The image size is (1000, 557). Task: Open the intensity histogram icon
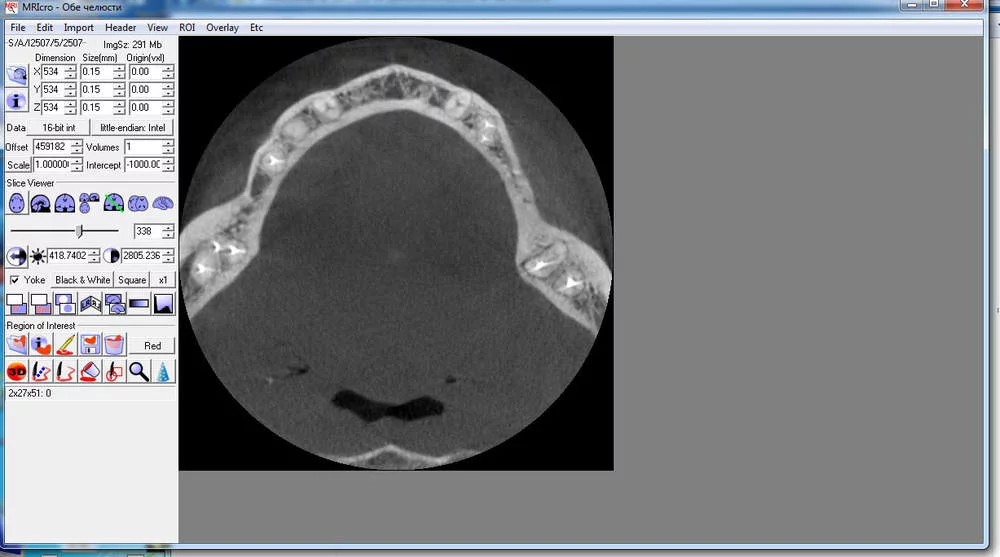(163, 304)
